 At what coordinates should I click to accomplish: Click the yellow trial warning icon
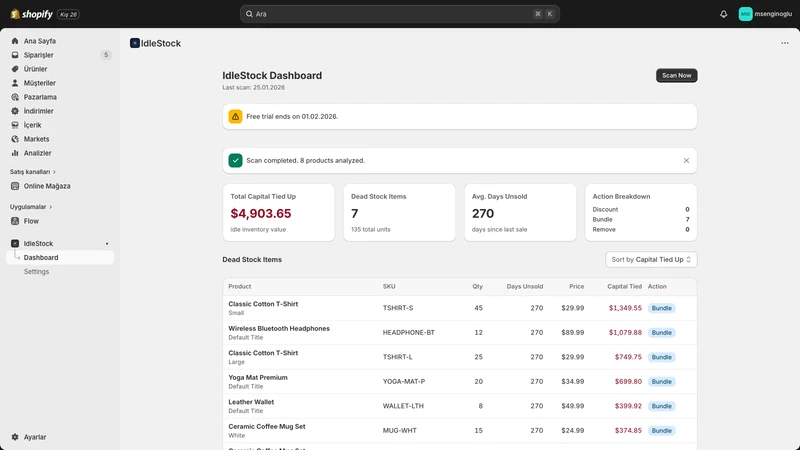235,116
